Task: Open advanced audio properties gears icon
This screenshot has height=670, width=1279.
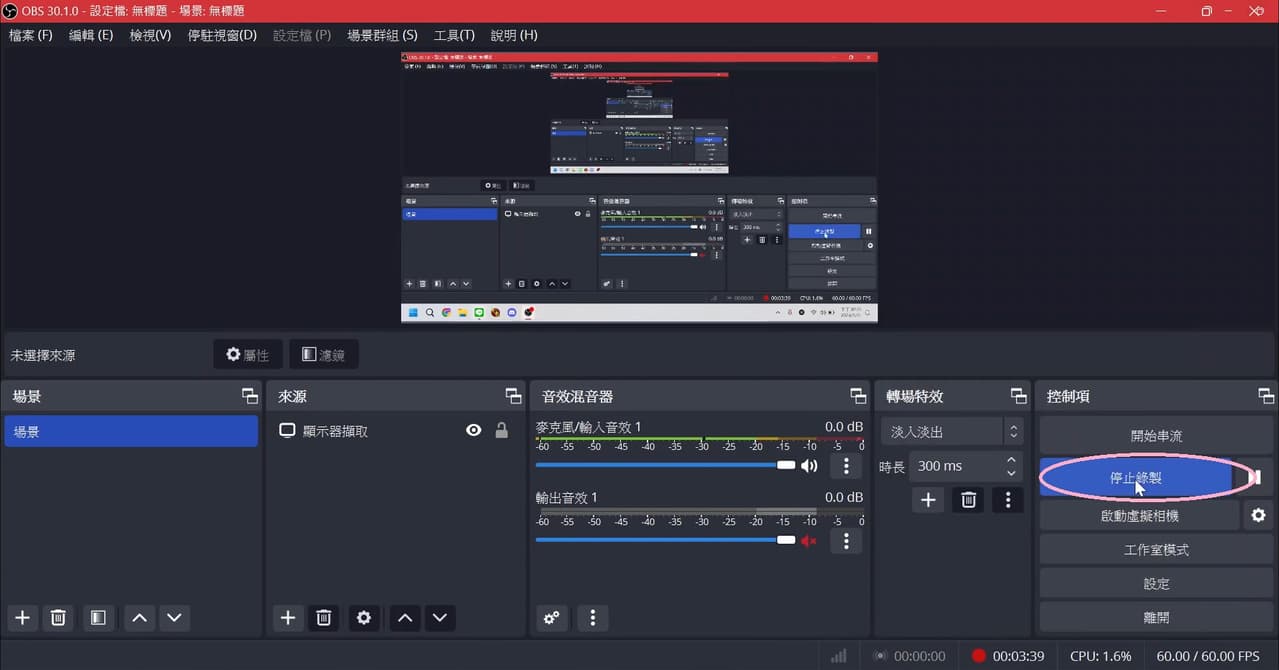Action: [551, 618]
